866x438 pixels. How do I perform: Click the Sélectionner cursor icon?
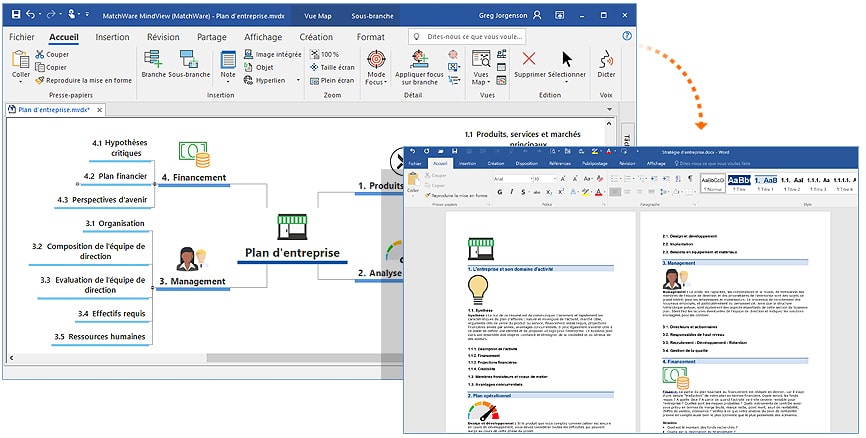pos(567,59)
